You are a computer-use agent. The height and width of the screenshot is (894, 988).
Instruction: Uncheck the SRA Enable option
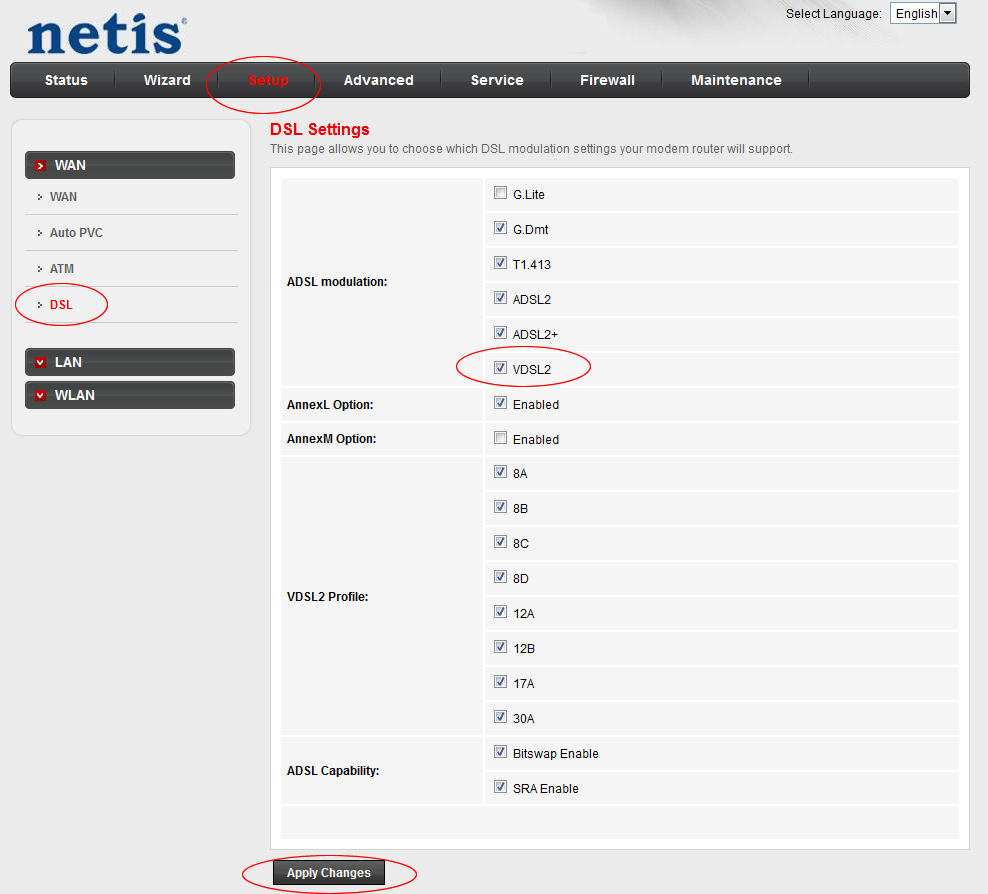500,786
